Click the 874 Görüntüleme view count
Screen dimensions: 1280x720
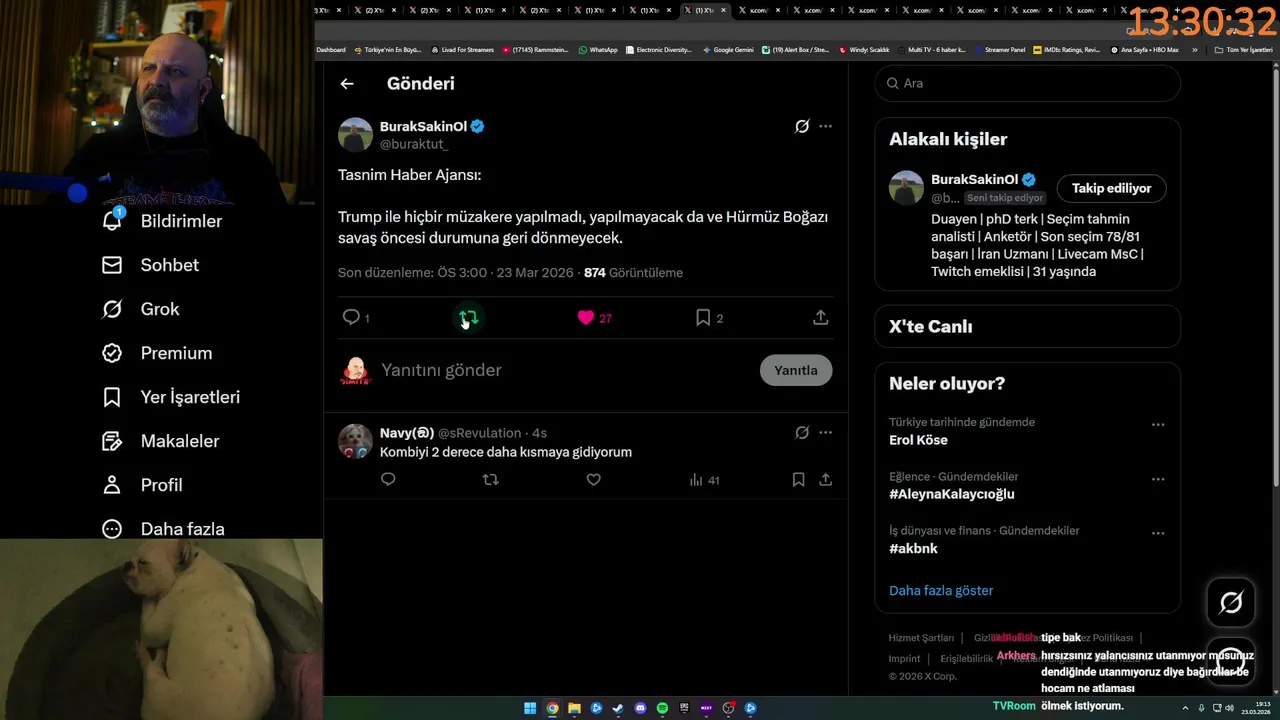tap(633, 272)
